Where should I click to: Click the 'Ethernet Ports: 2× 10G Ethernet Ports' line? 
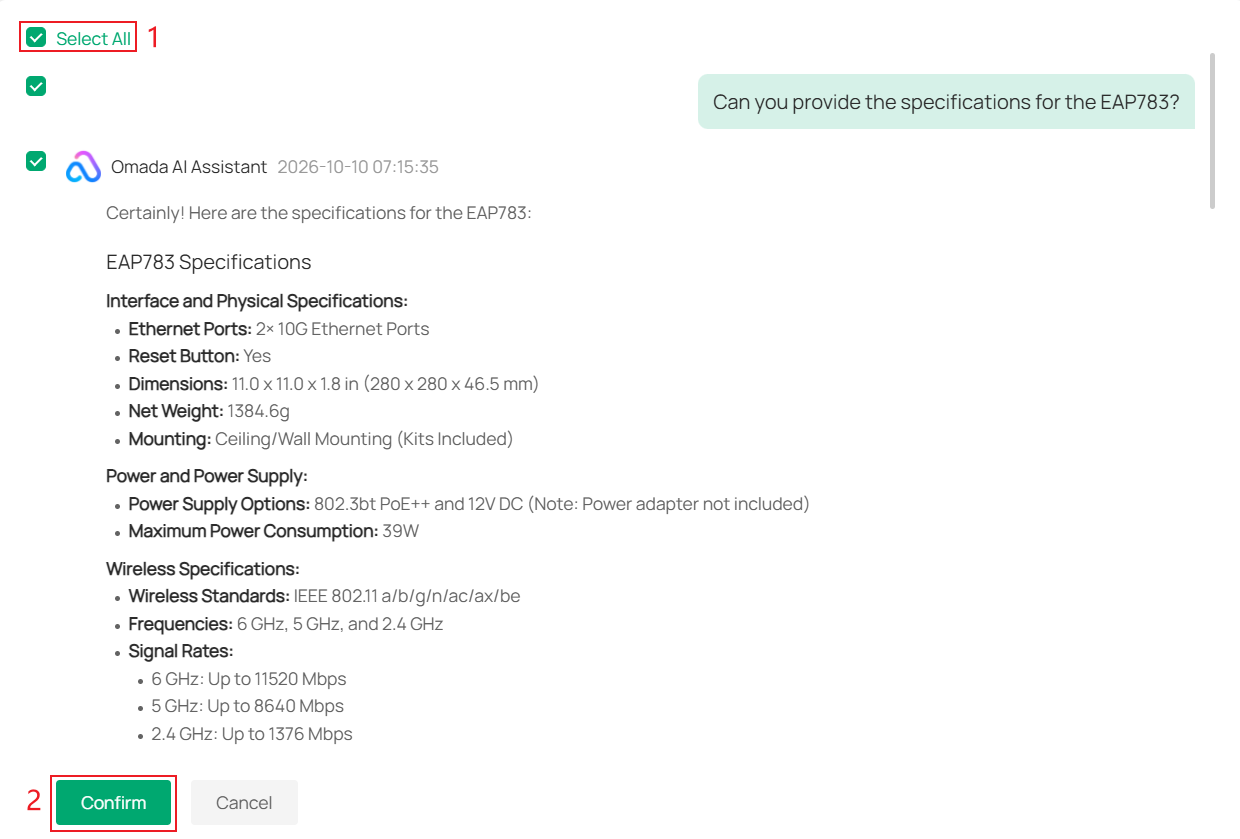(279, 329)
